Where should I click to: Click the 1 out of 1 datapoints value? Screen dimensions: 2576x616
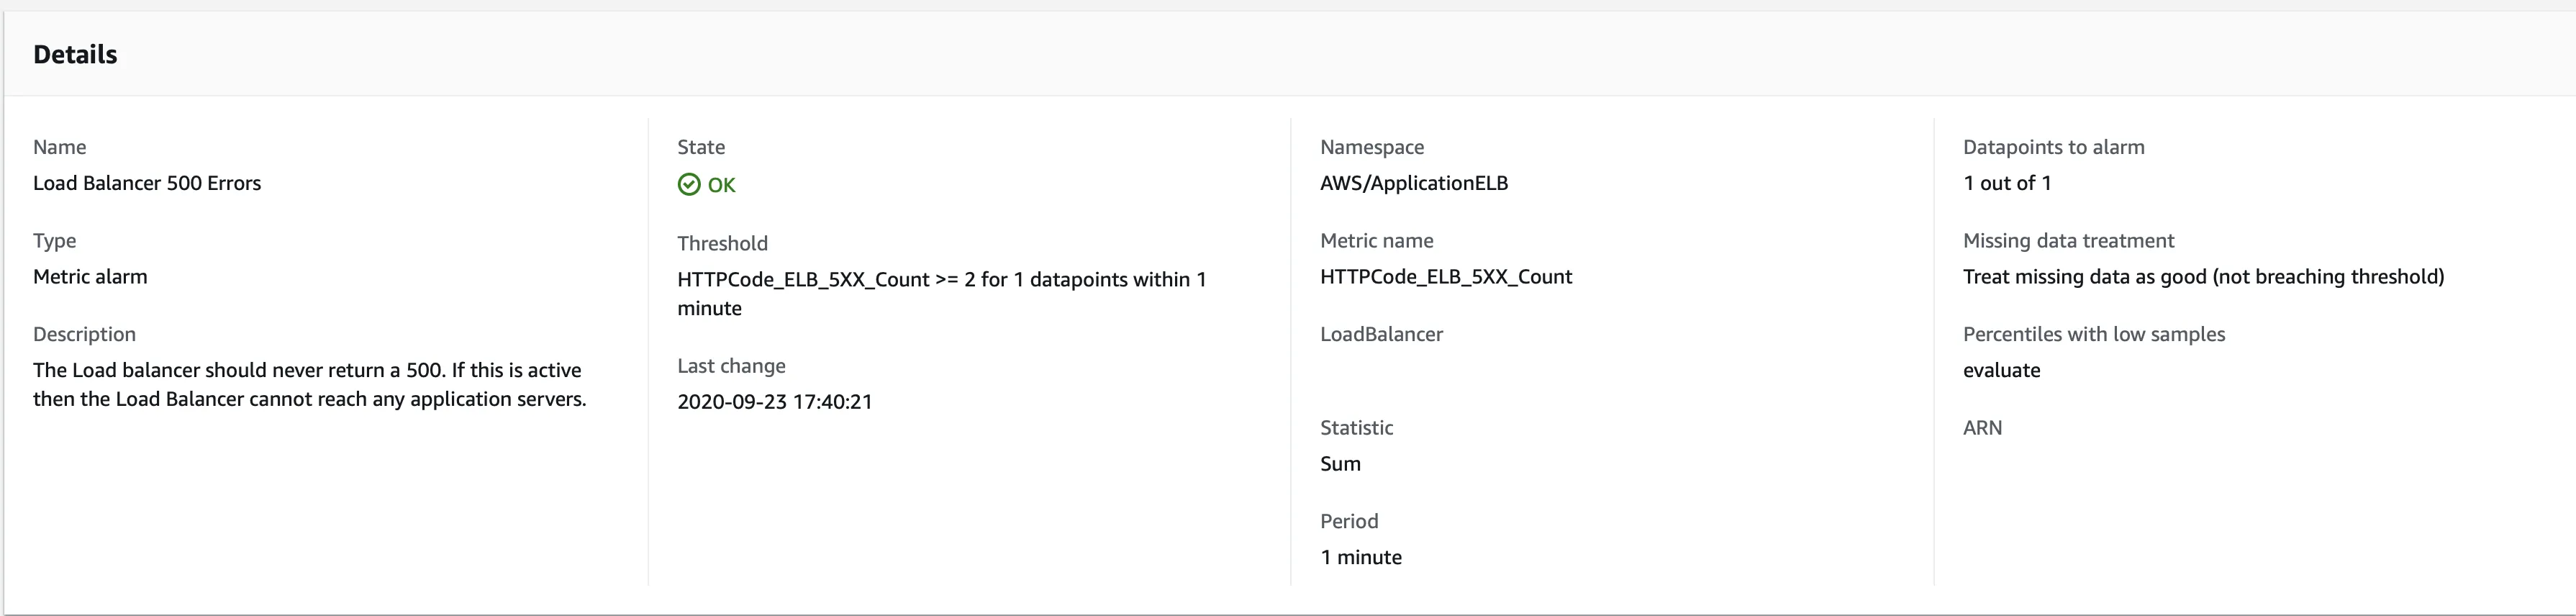click(x=2006, y=183)
